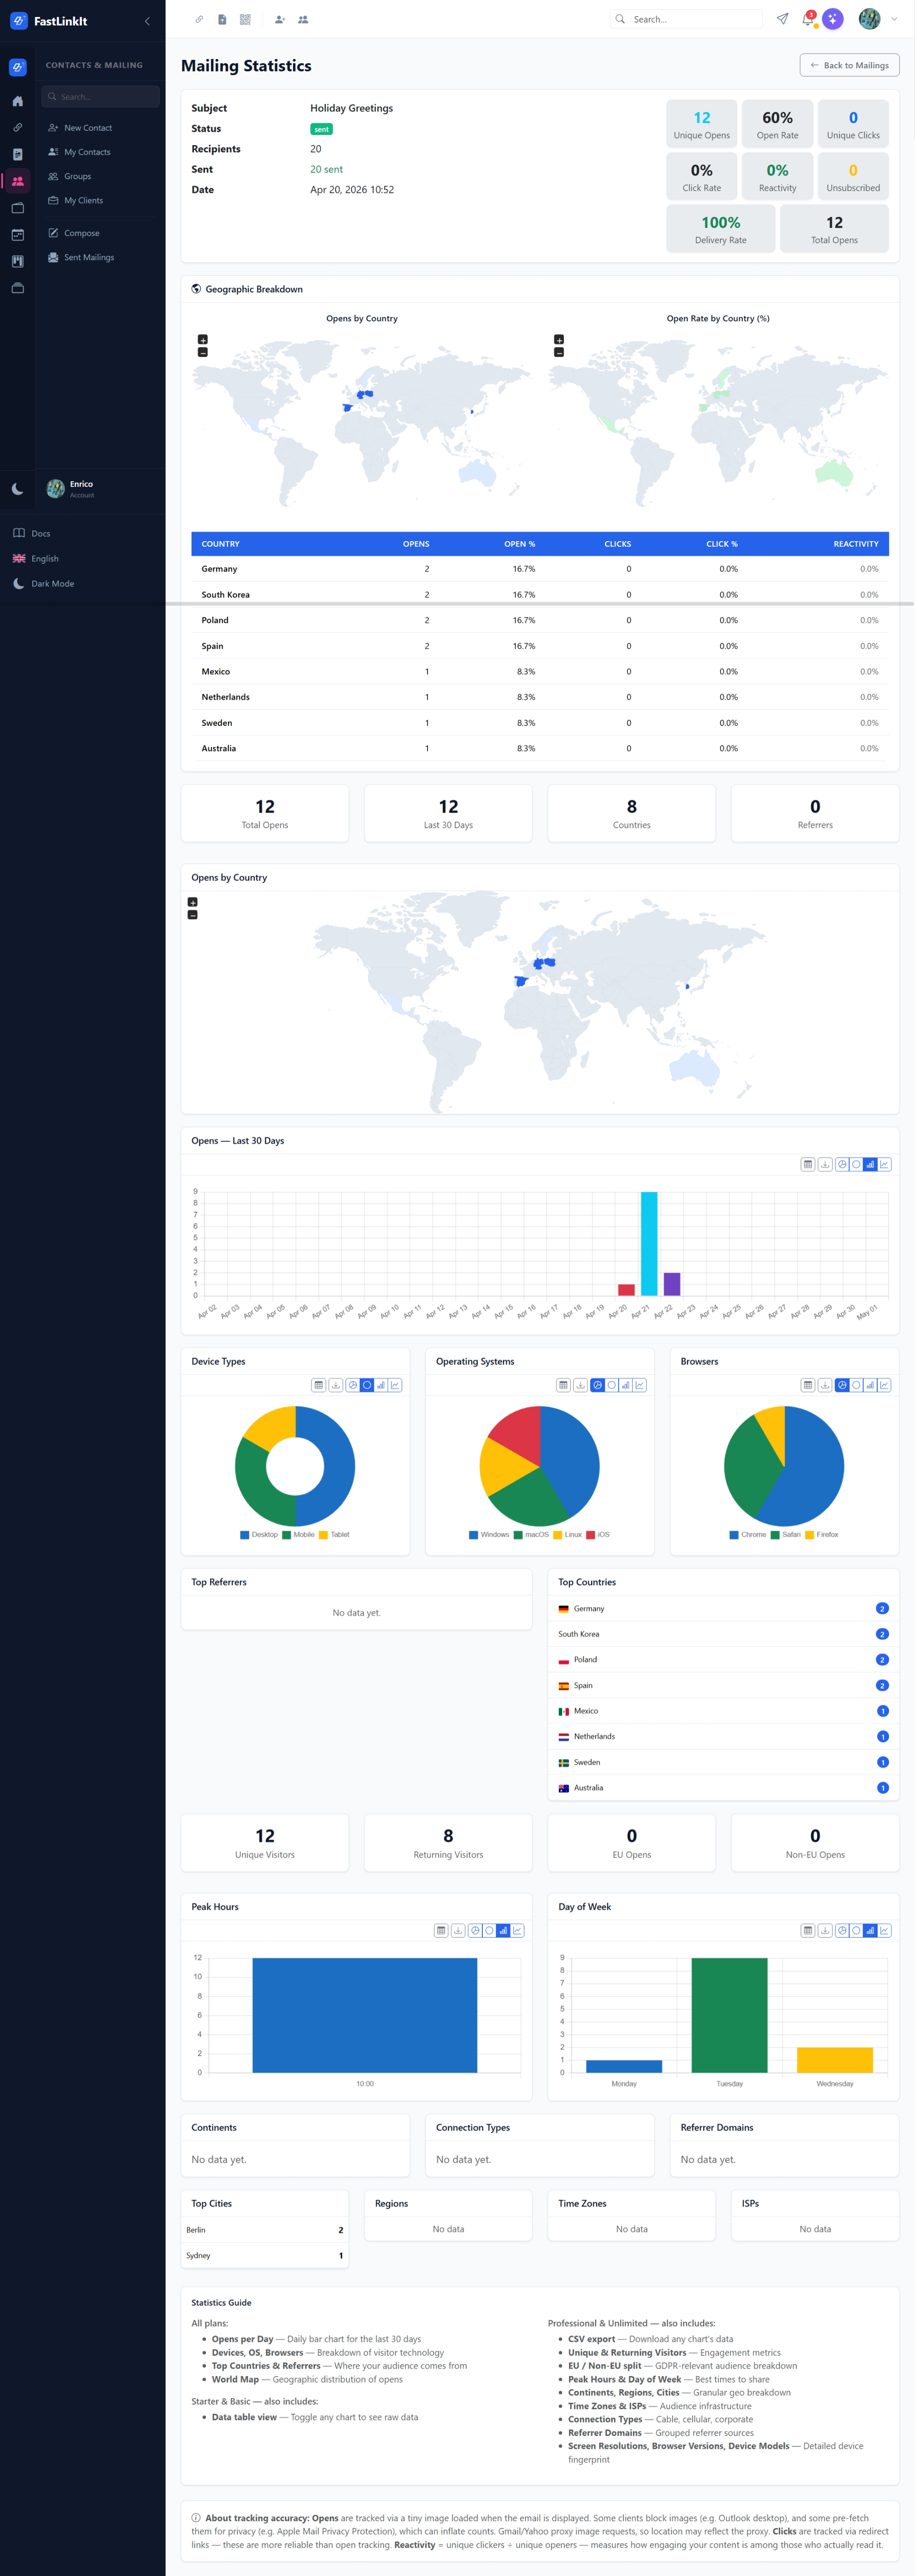Toggle Dark Mode

[52, 583]
